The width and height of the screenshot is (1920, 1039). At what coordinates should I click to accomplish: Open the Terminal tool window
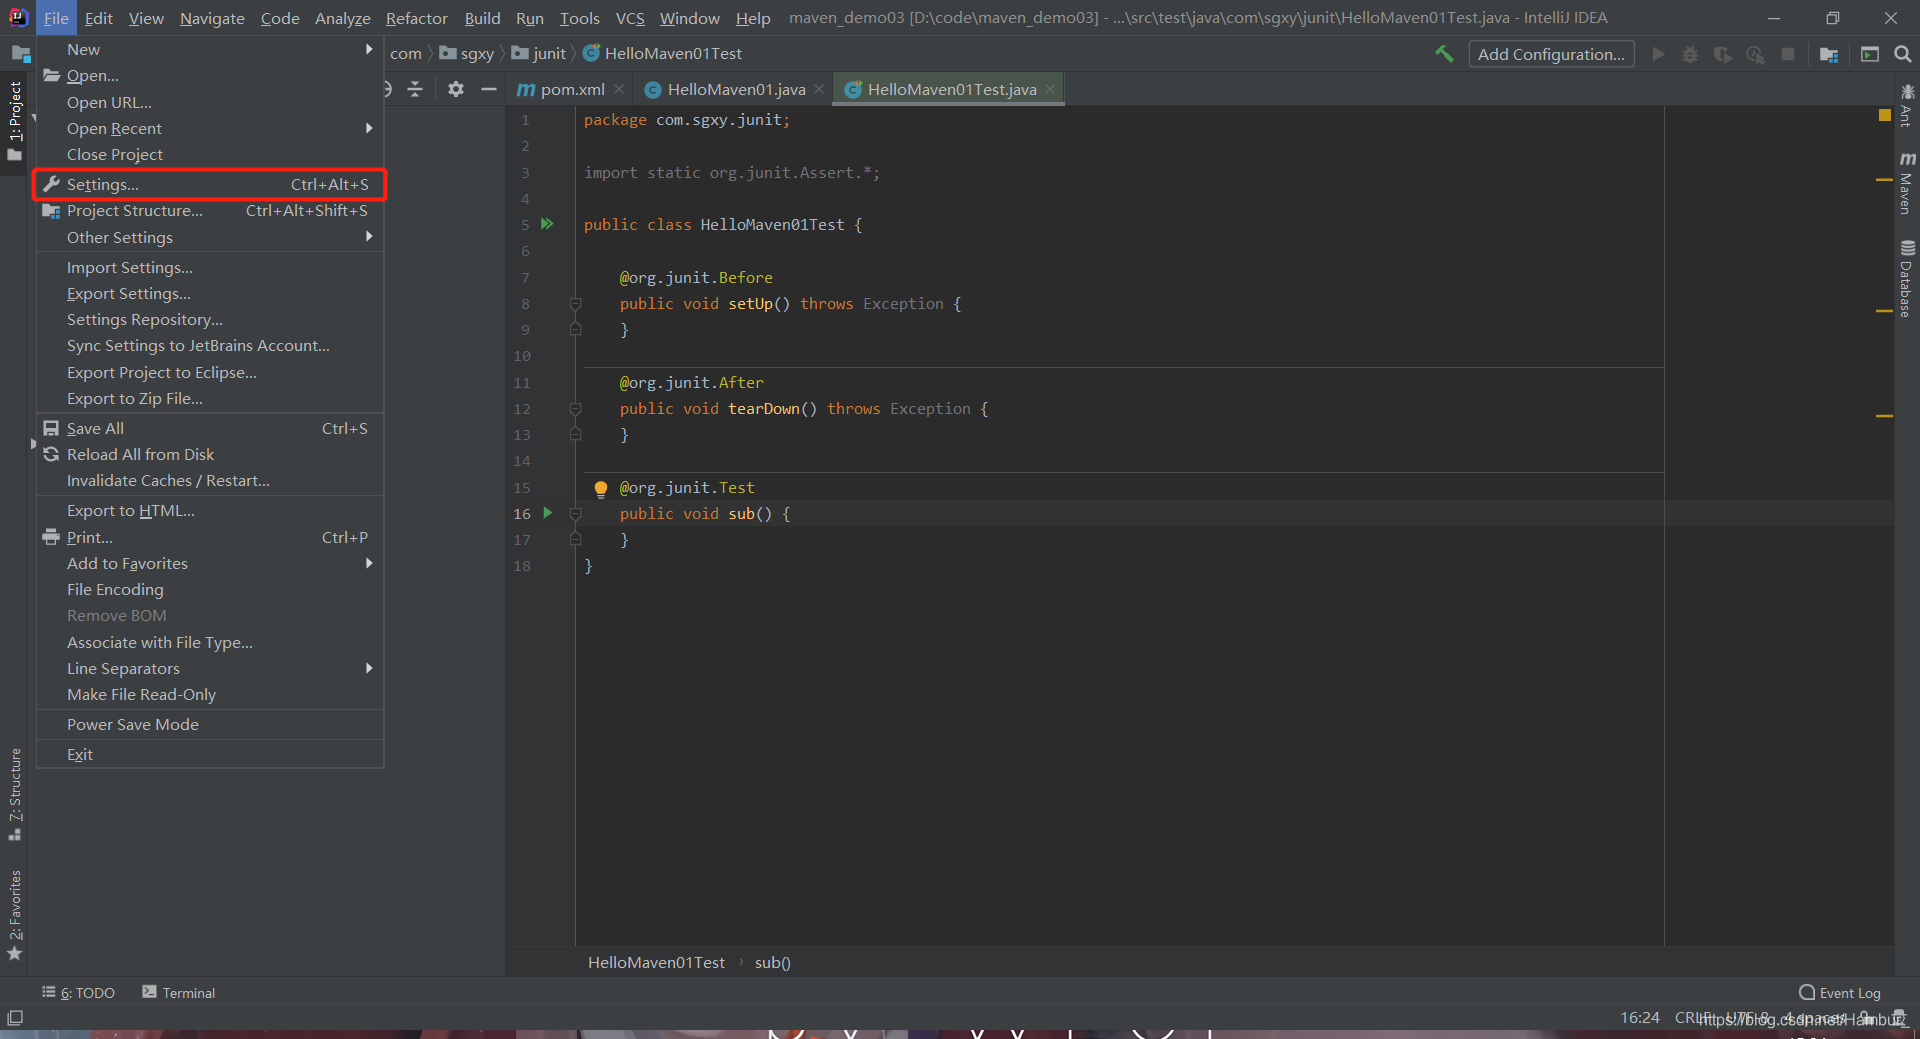pyautogui.click(x=179, y=992)
